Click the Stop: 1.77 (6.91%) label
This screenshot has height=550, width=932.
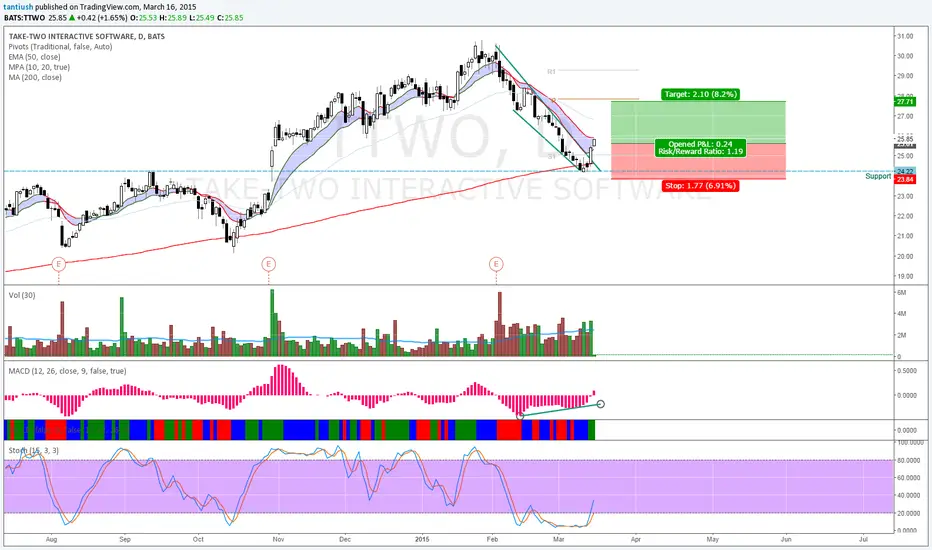tap(701, 186)
